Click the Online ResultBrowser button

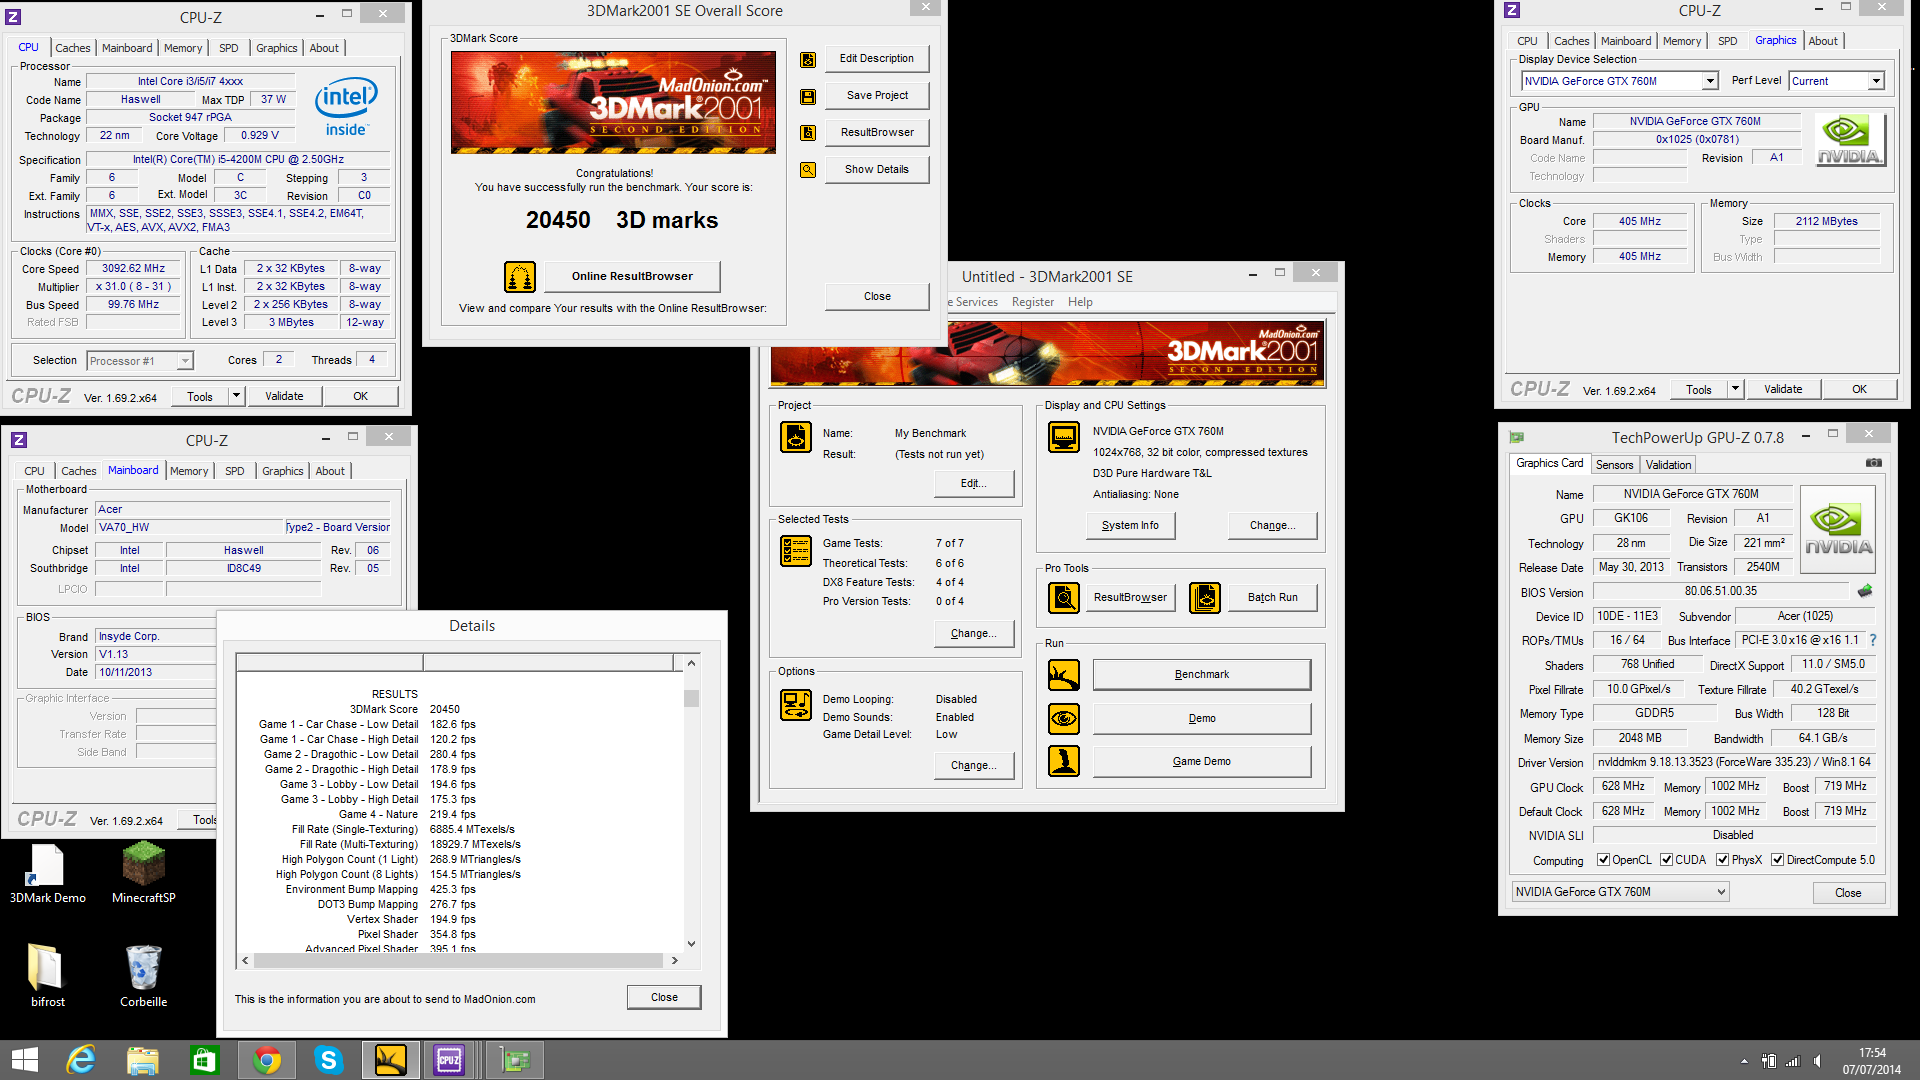(632, 276)
